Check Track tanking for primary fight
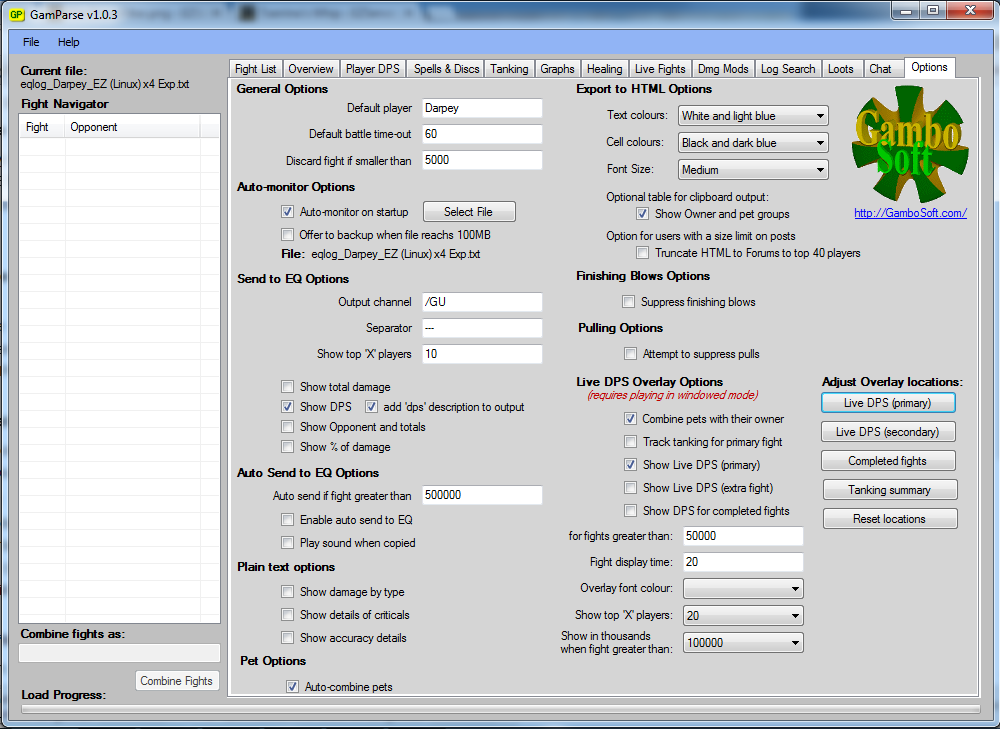 pos(631,442)
